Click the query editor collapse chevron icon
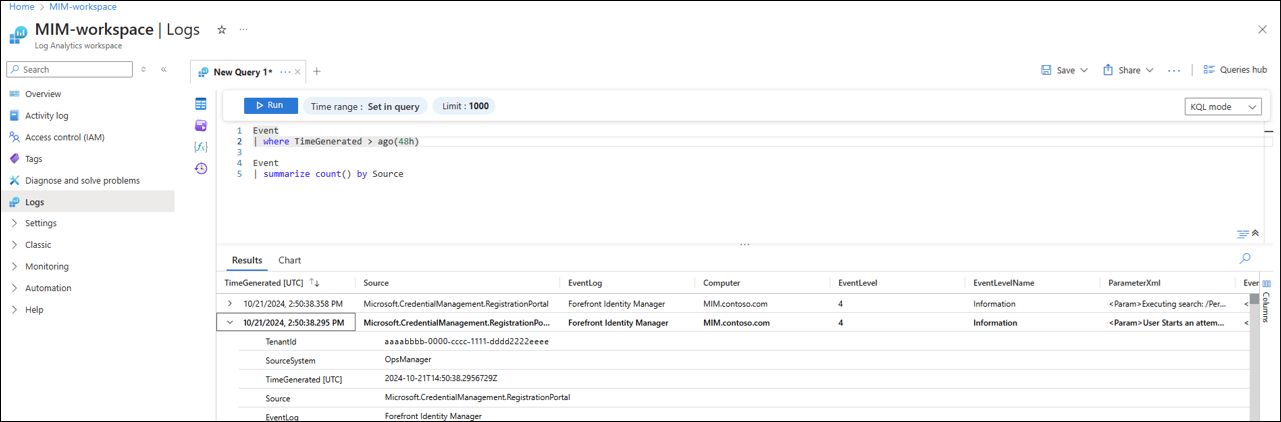Viewport: 1281px width, 422px height. (x=1255, y=233)
